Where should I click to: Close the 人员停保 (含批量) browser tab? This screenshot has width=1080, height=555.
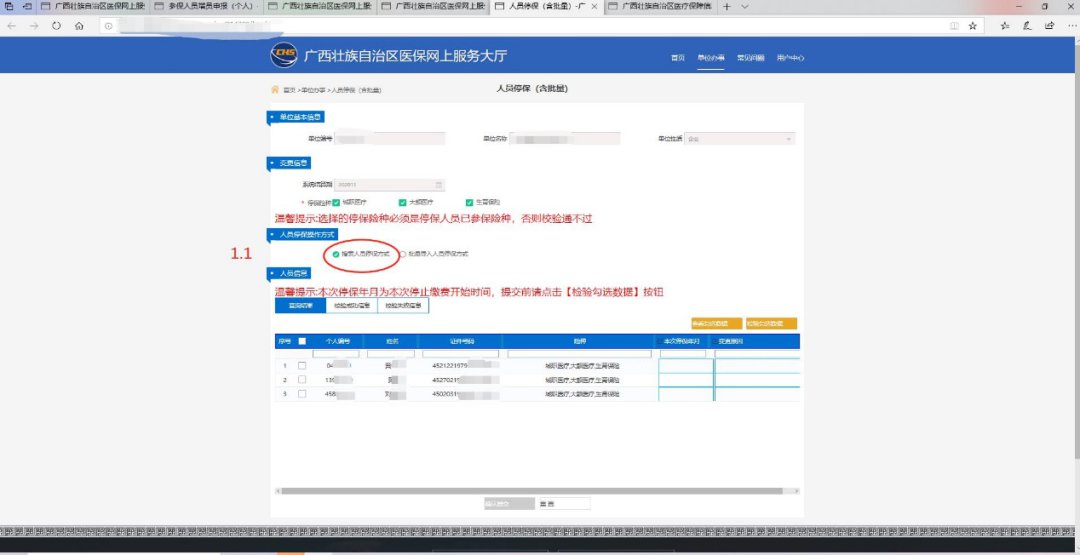(x=594, y=6)
